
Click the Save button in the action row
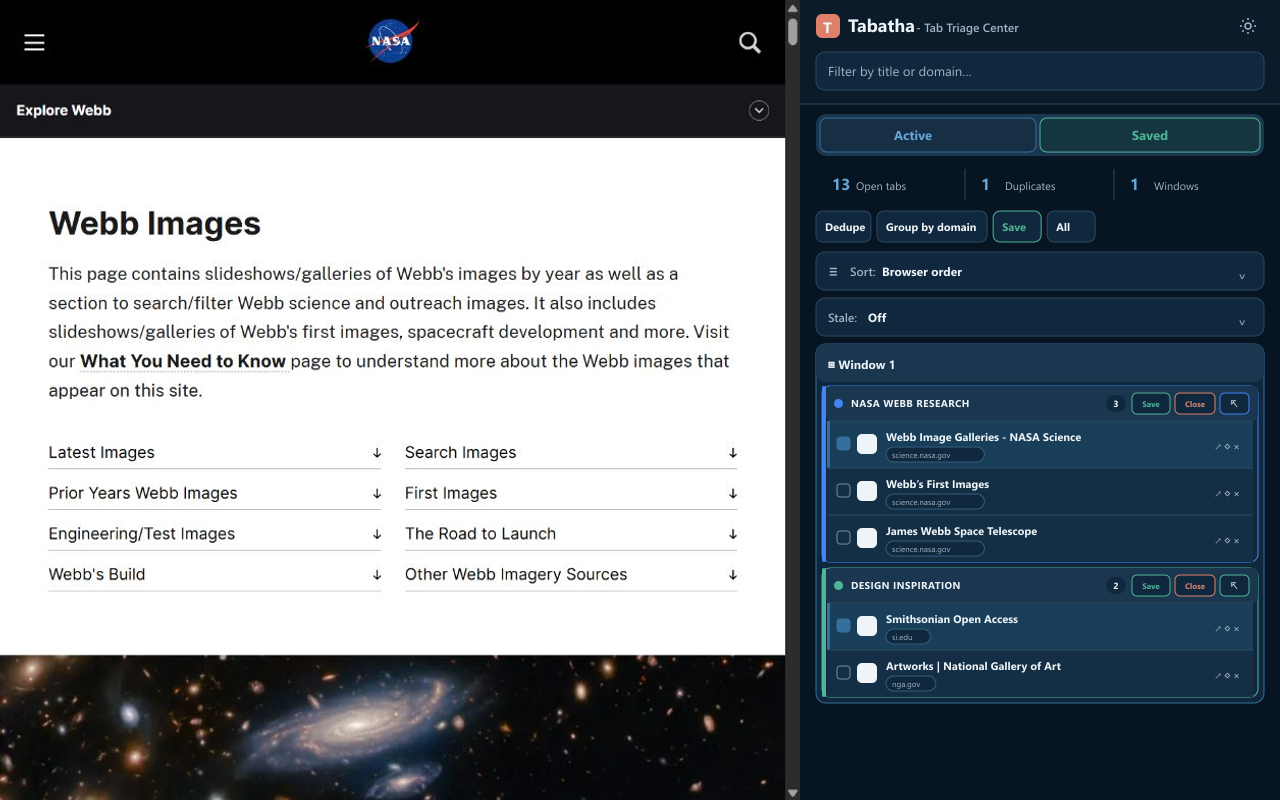(x=1016, y=227)
